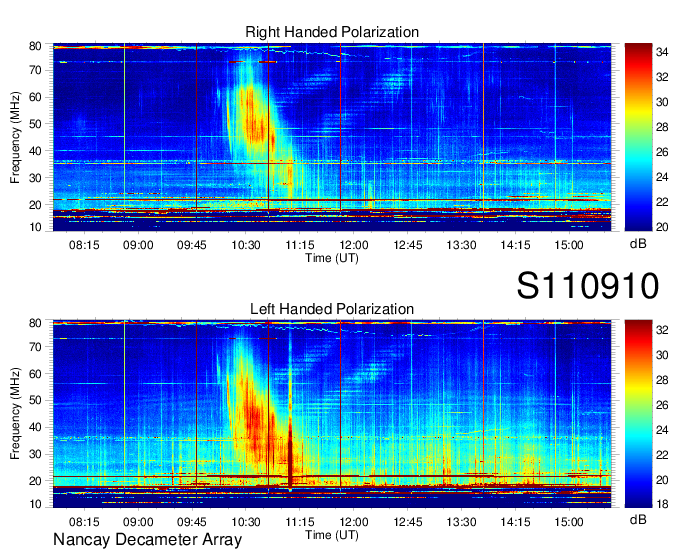Click 10 MHz frequency tick on Right Handed plot
680x552 pixels.
pyautogui.click(x=35, y=227)
